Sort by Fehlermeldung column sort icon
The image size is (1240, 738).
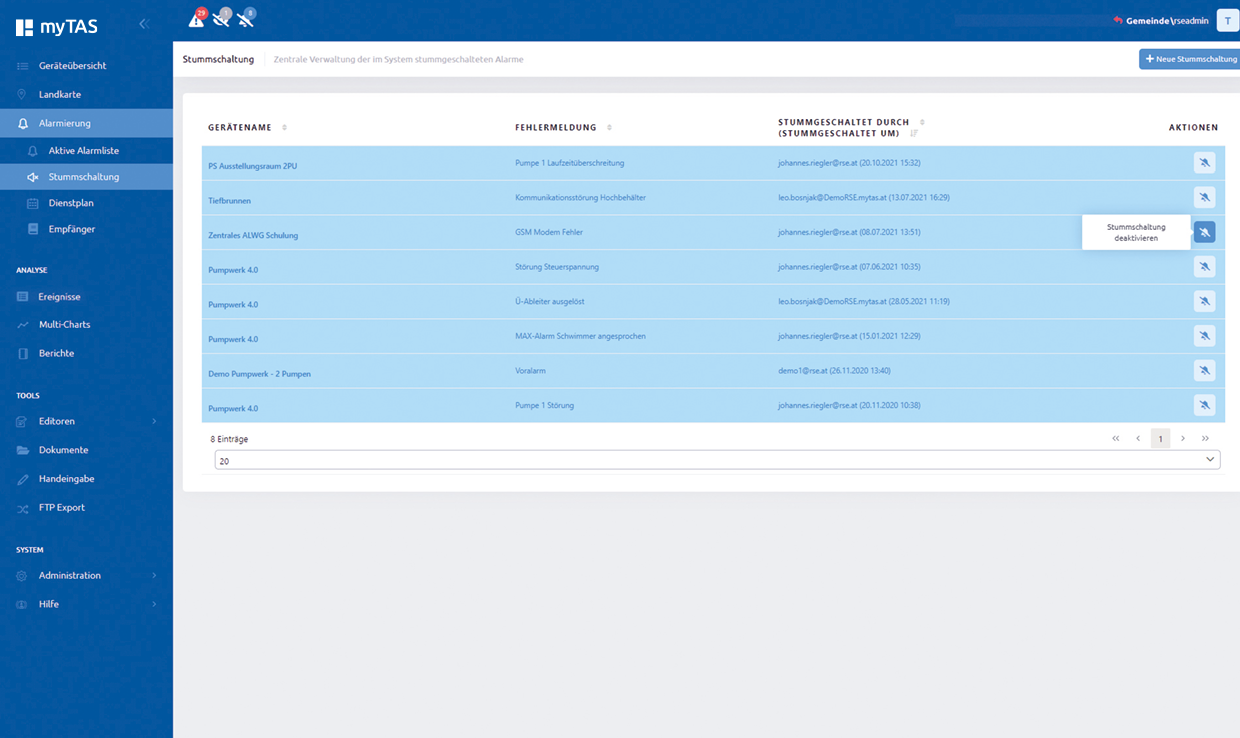pyautogui.click(x=609, y=127)
